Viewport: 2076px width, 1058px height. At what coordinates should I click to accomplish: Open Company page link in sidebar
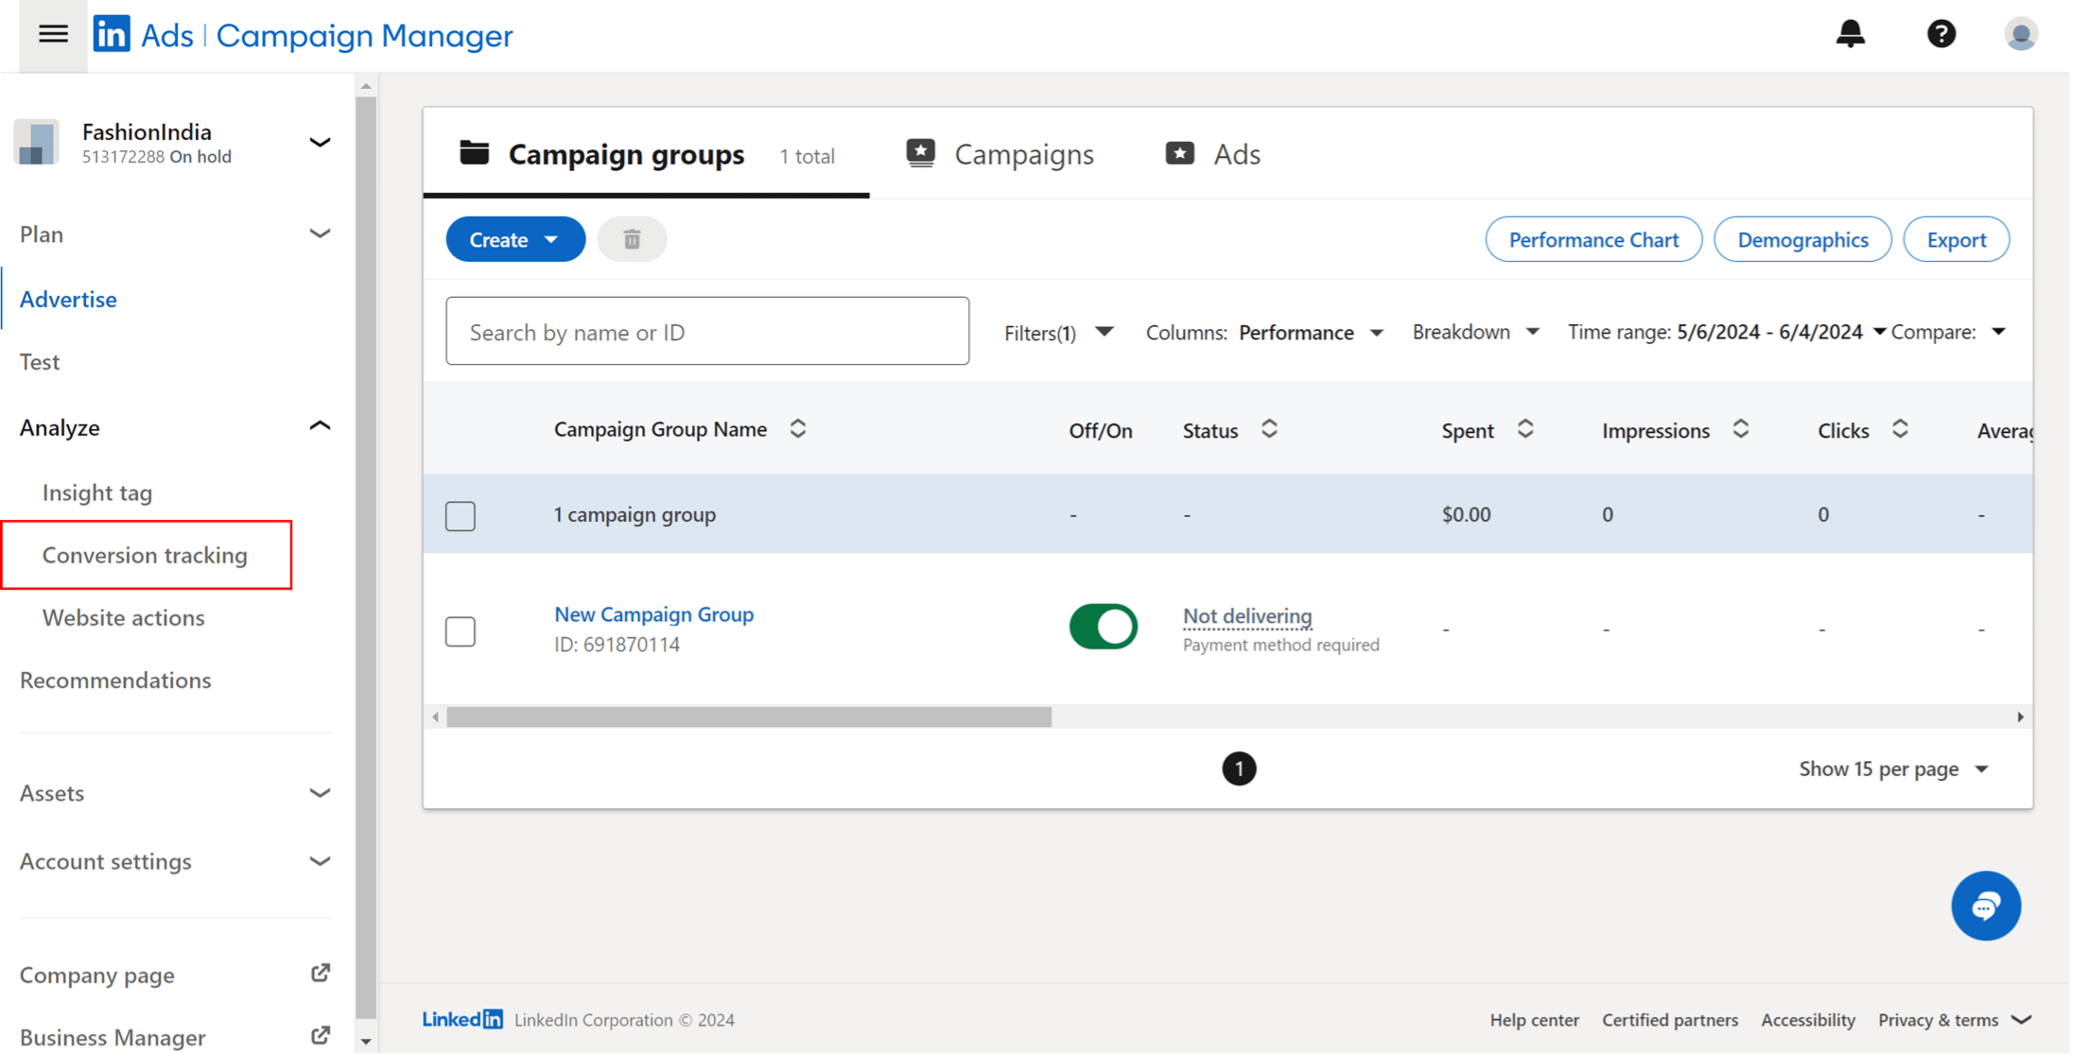click(97, 975)
